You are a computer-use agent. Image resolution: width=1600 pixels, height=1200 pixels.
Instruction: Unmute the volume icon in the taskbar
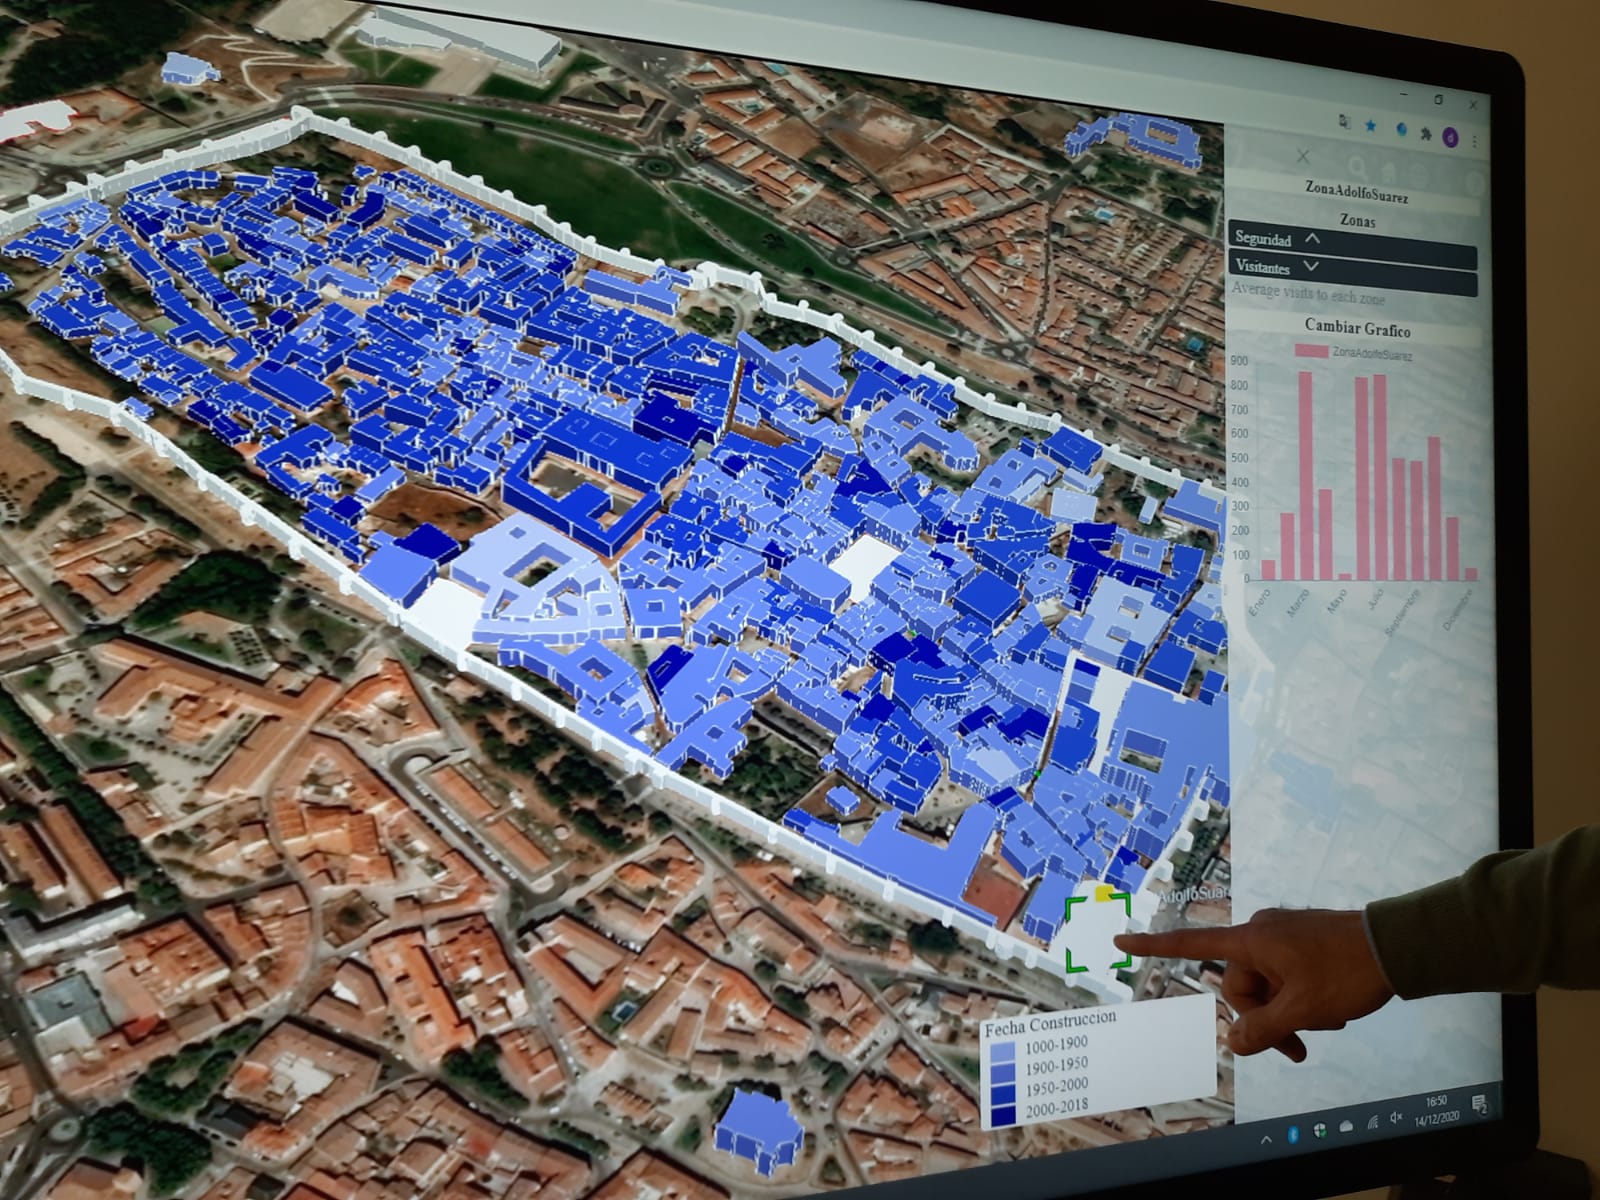click(1396, 1118)
